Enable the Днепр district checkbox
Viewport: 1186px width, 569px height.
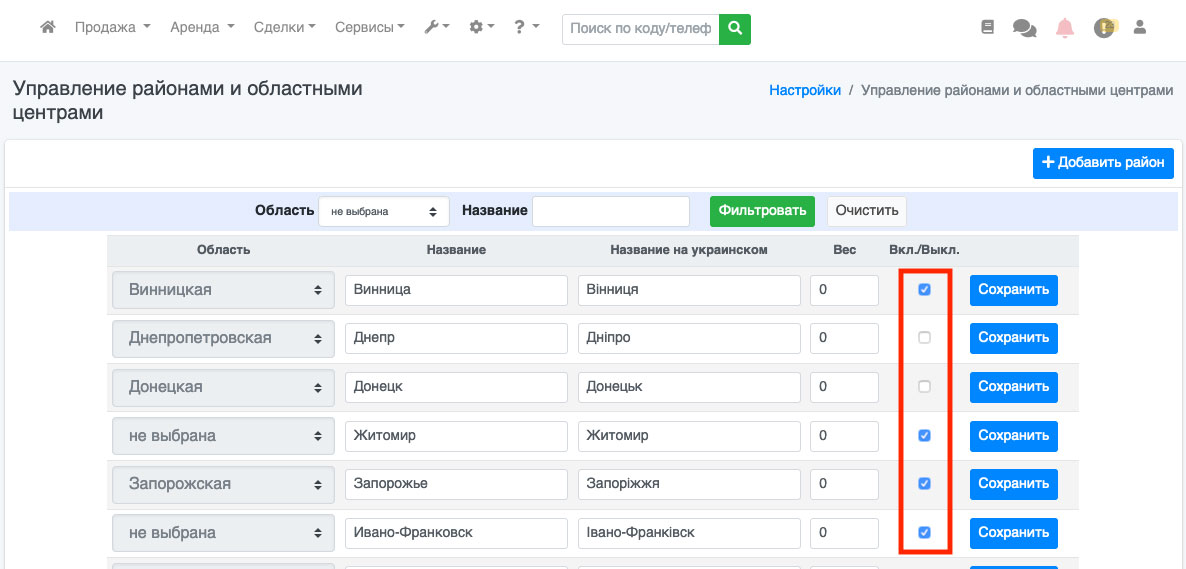point(924,338)
